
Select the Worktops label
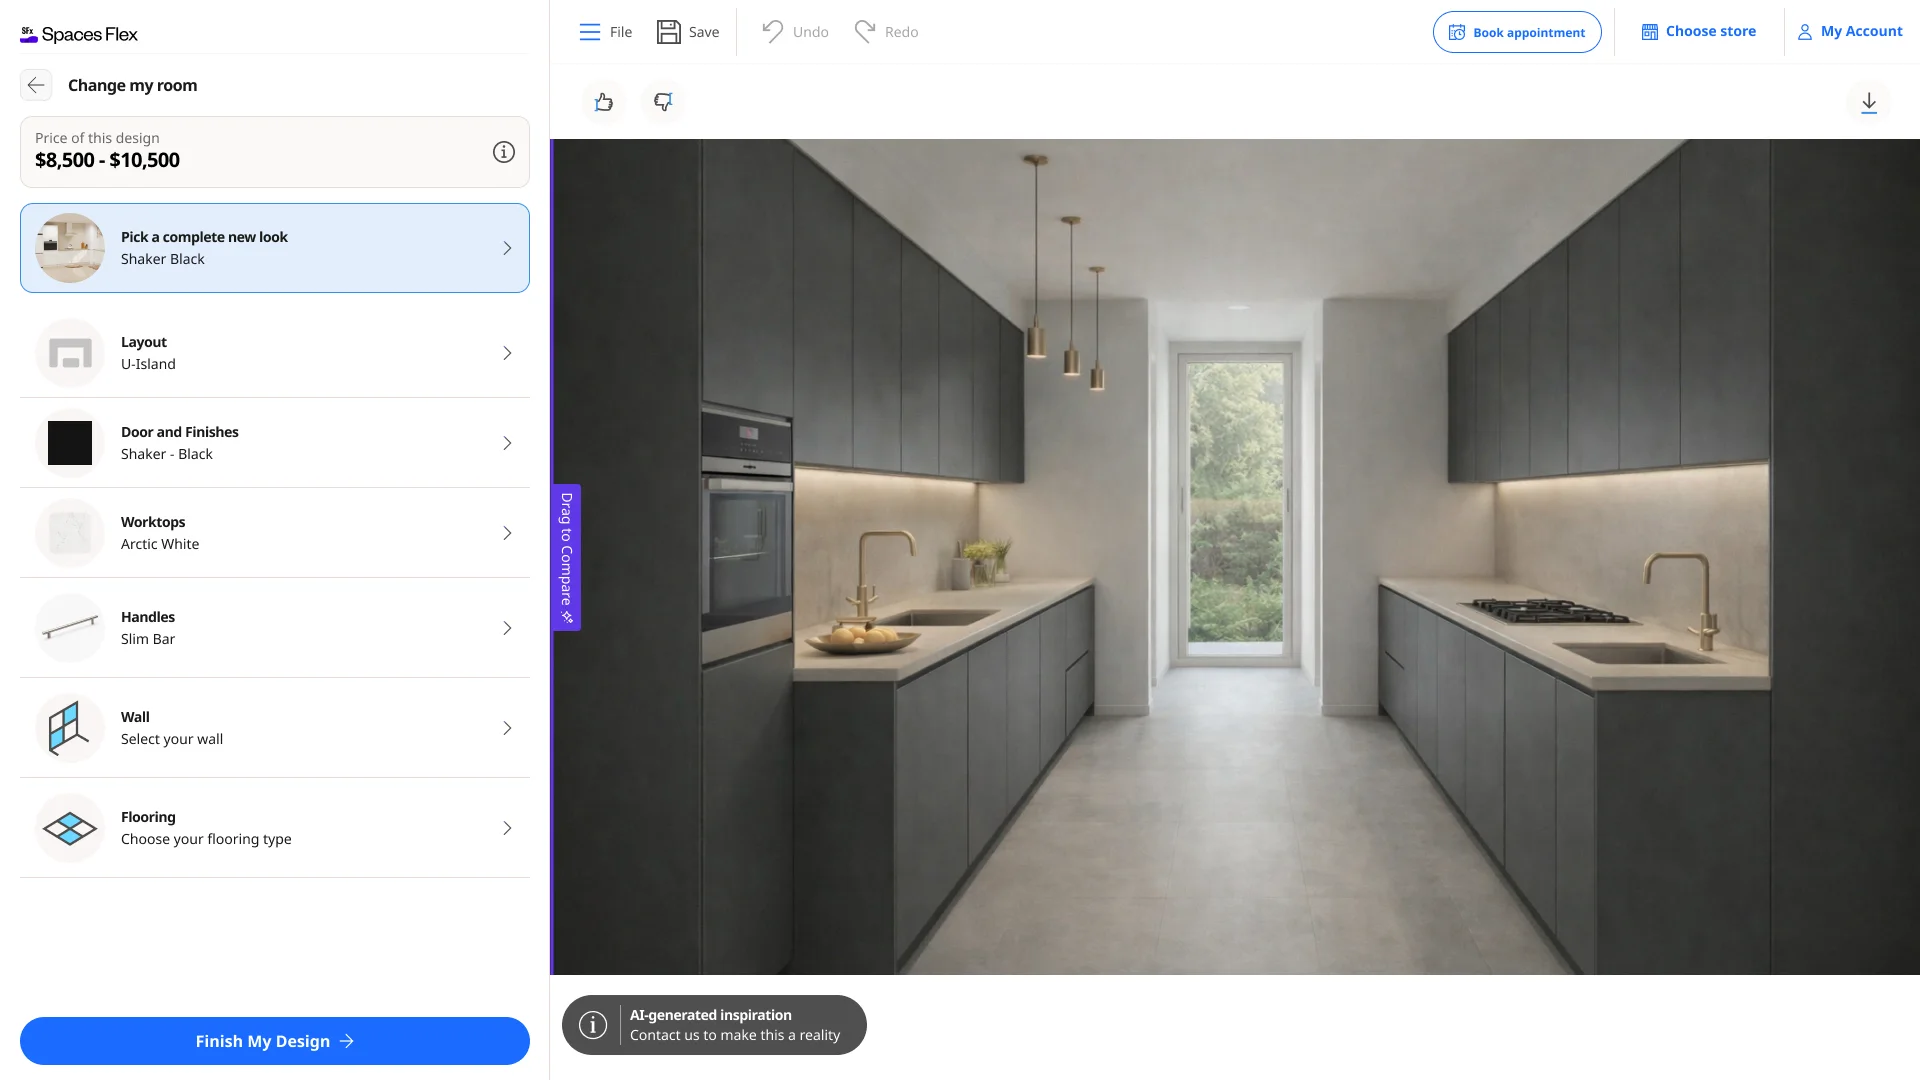153,522
